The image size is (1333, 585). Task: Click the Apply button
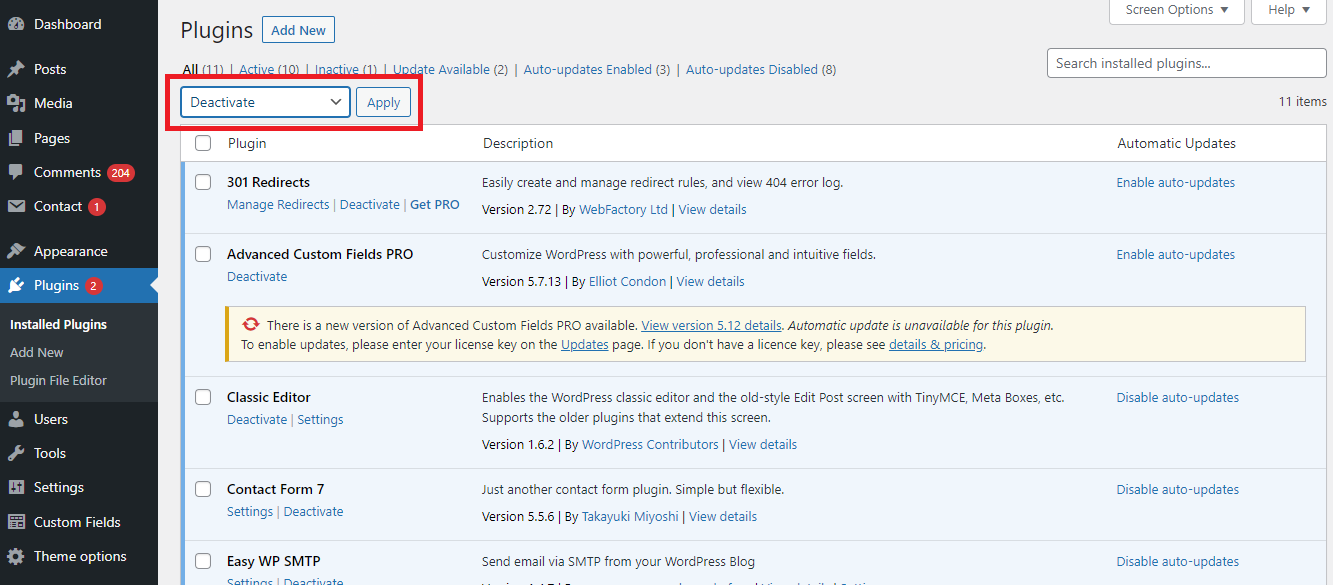click(383, 101)
